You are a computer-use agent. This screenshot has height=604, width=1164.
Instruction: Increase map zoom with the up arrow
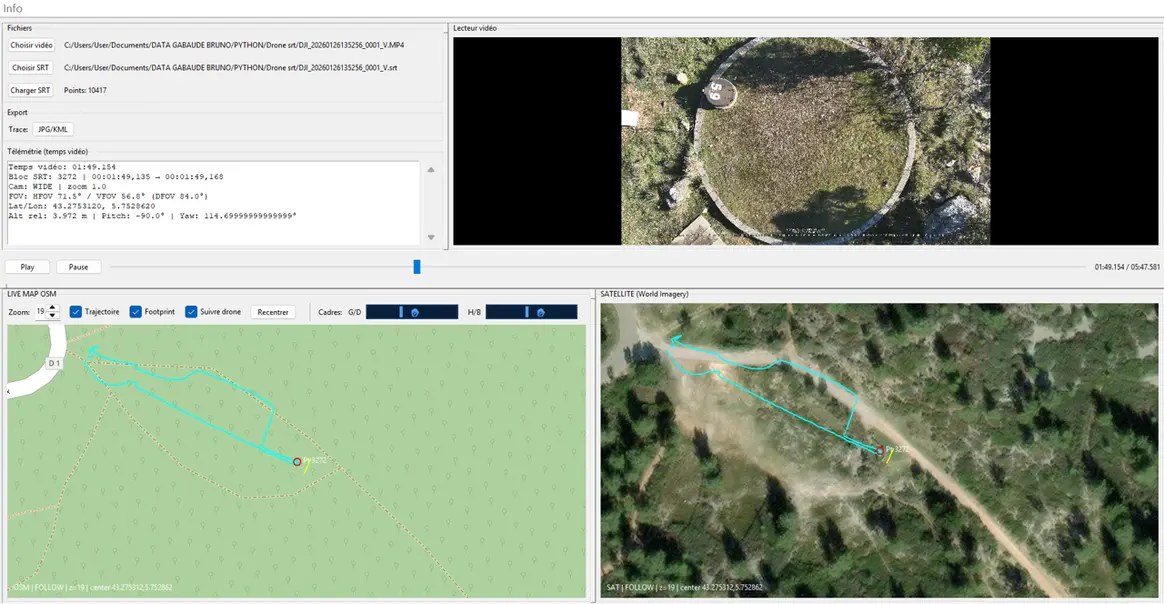point(54,308)
